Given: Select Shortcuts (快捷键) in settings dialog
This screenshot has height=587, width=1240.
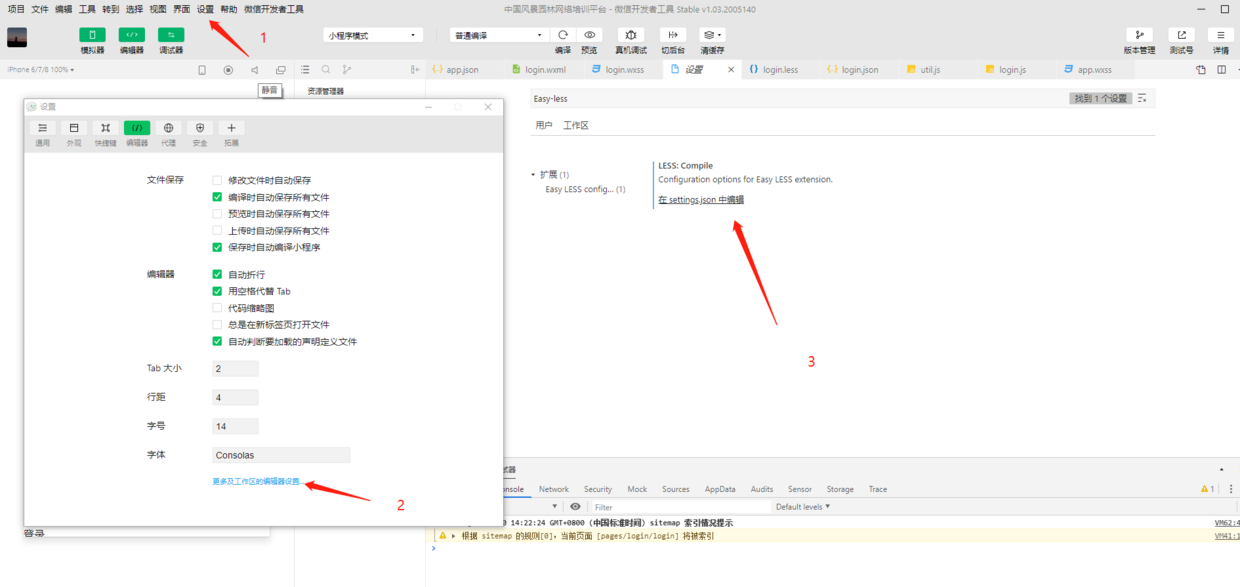Looking at the screenshot, I should tap(105, 134).
